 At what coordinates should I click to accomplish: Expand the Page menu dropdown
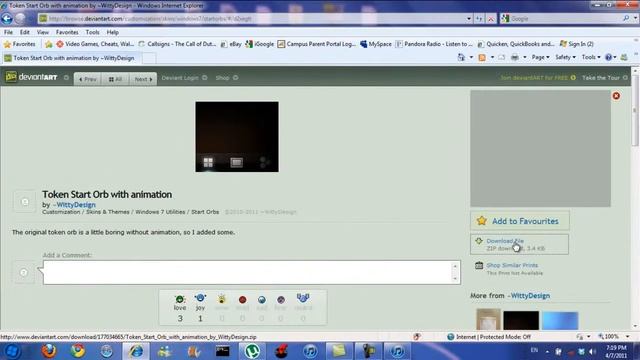540,58
